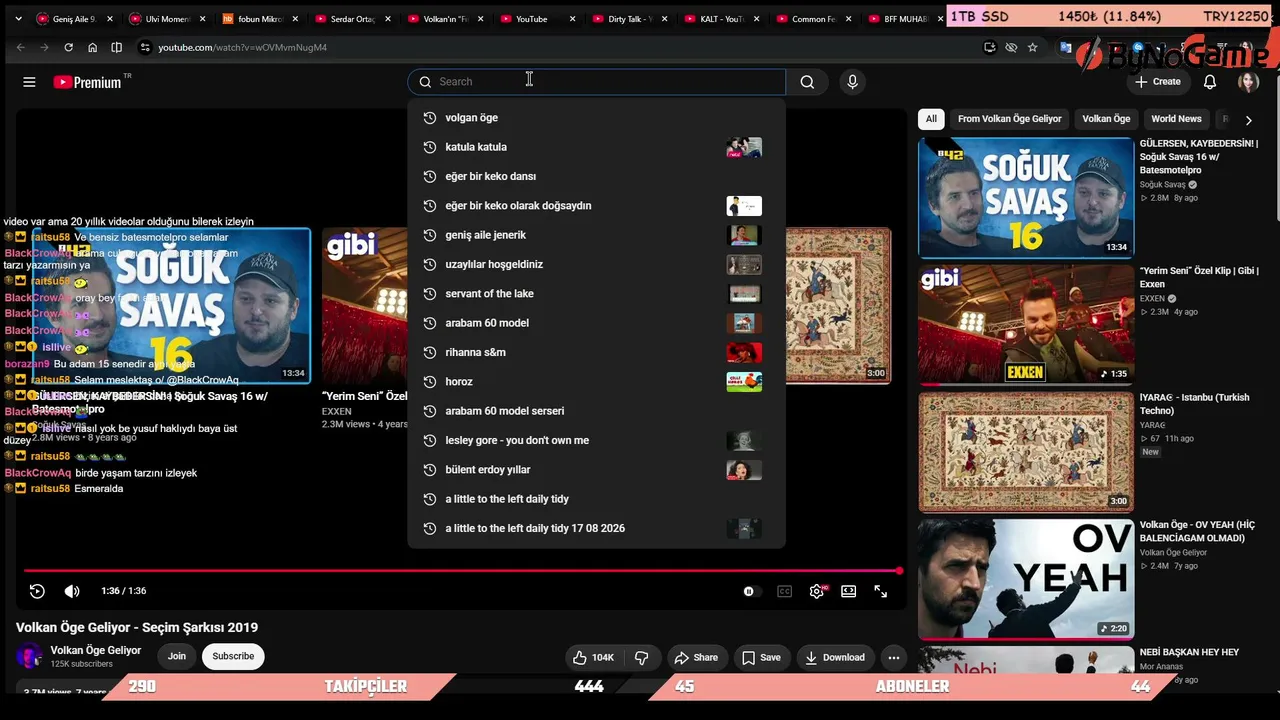Select the 'All' filter chip
The height and width of the screenshot is (720, 1280).
(931, 119)
